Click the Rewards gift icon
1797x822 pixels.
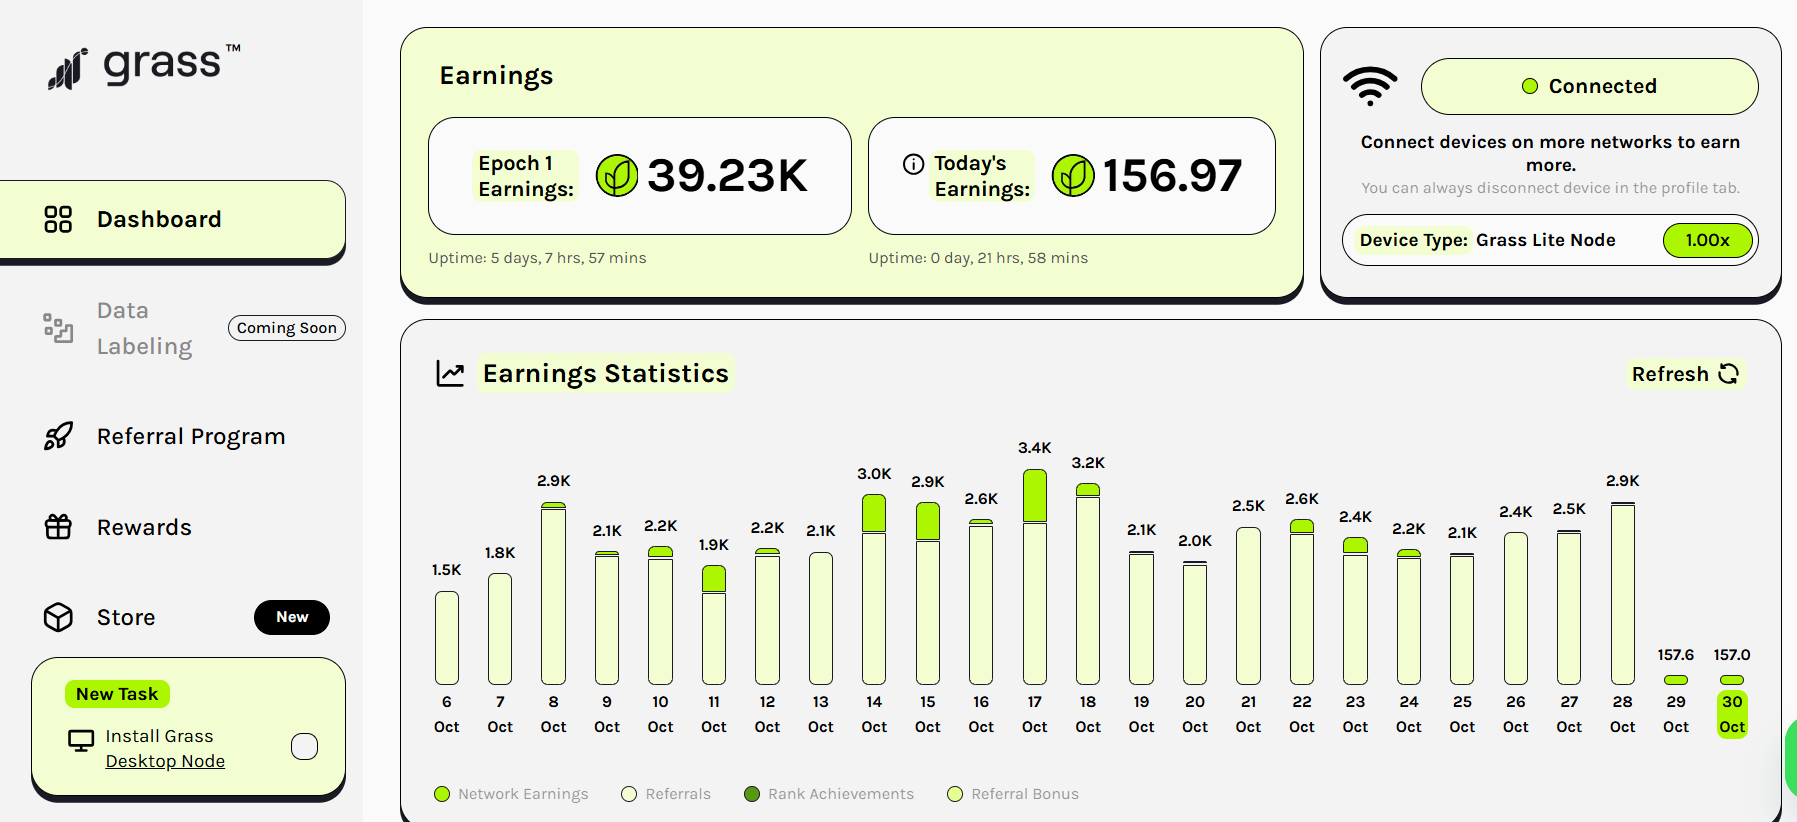(x=58, y=527)
